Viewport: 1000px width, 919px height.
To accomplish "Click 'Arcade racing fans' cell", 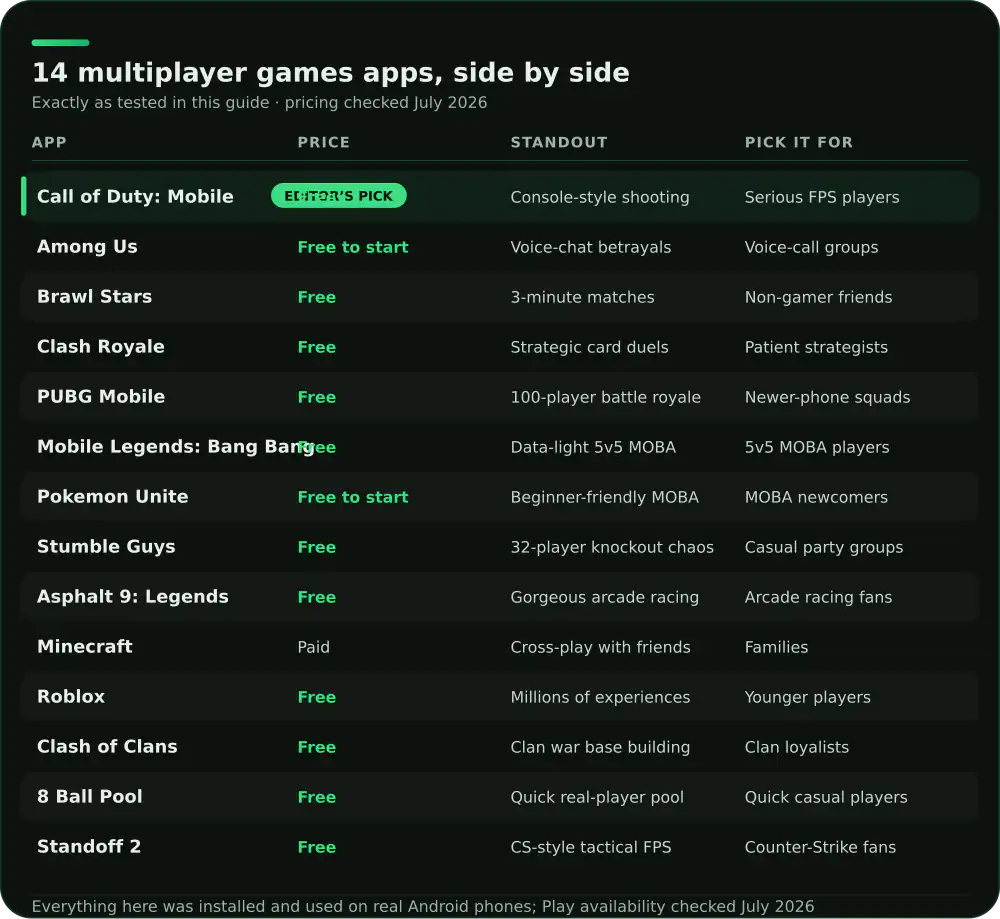I will click(x=818, y=597).
